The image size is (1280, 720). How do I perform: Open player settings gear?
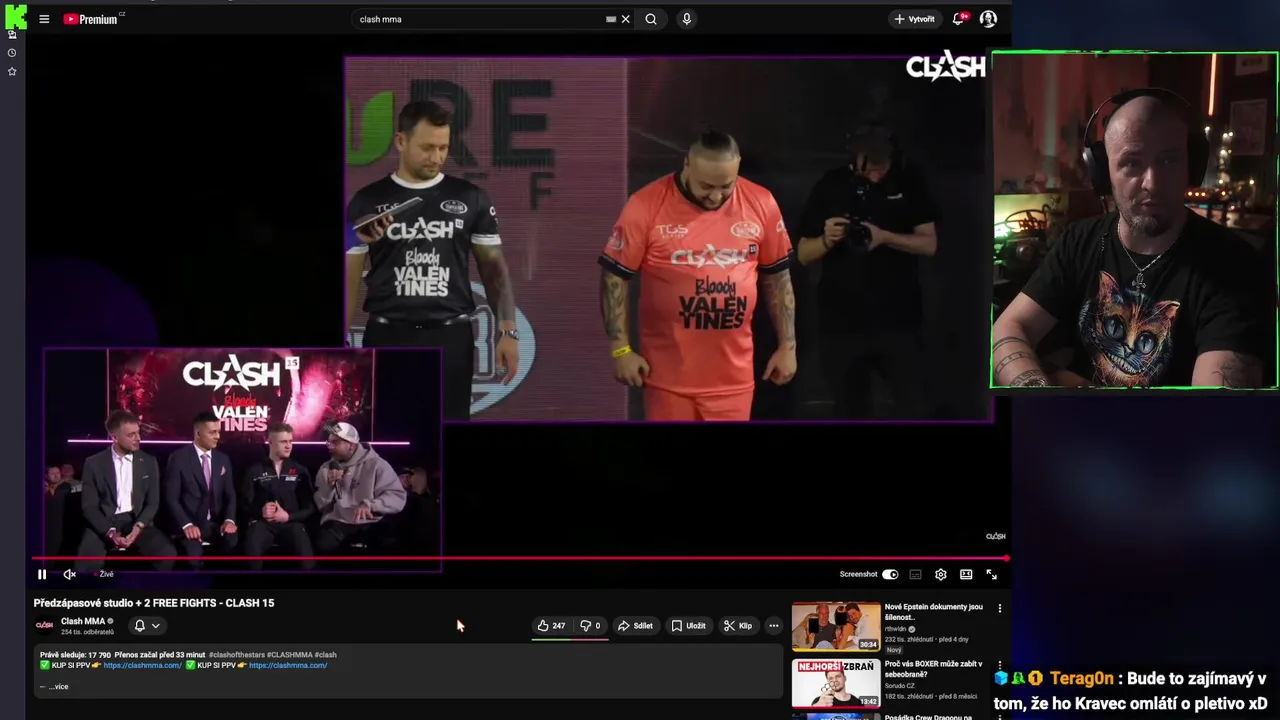coord(941,575)
